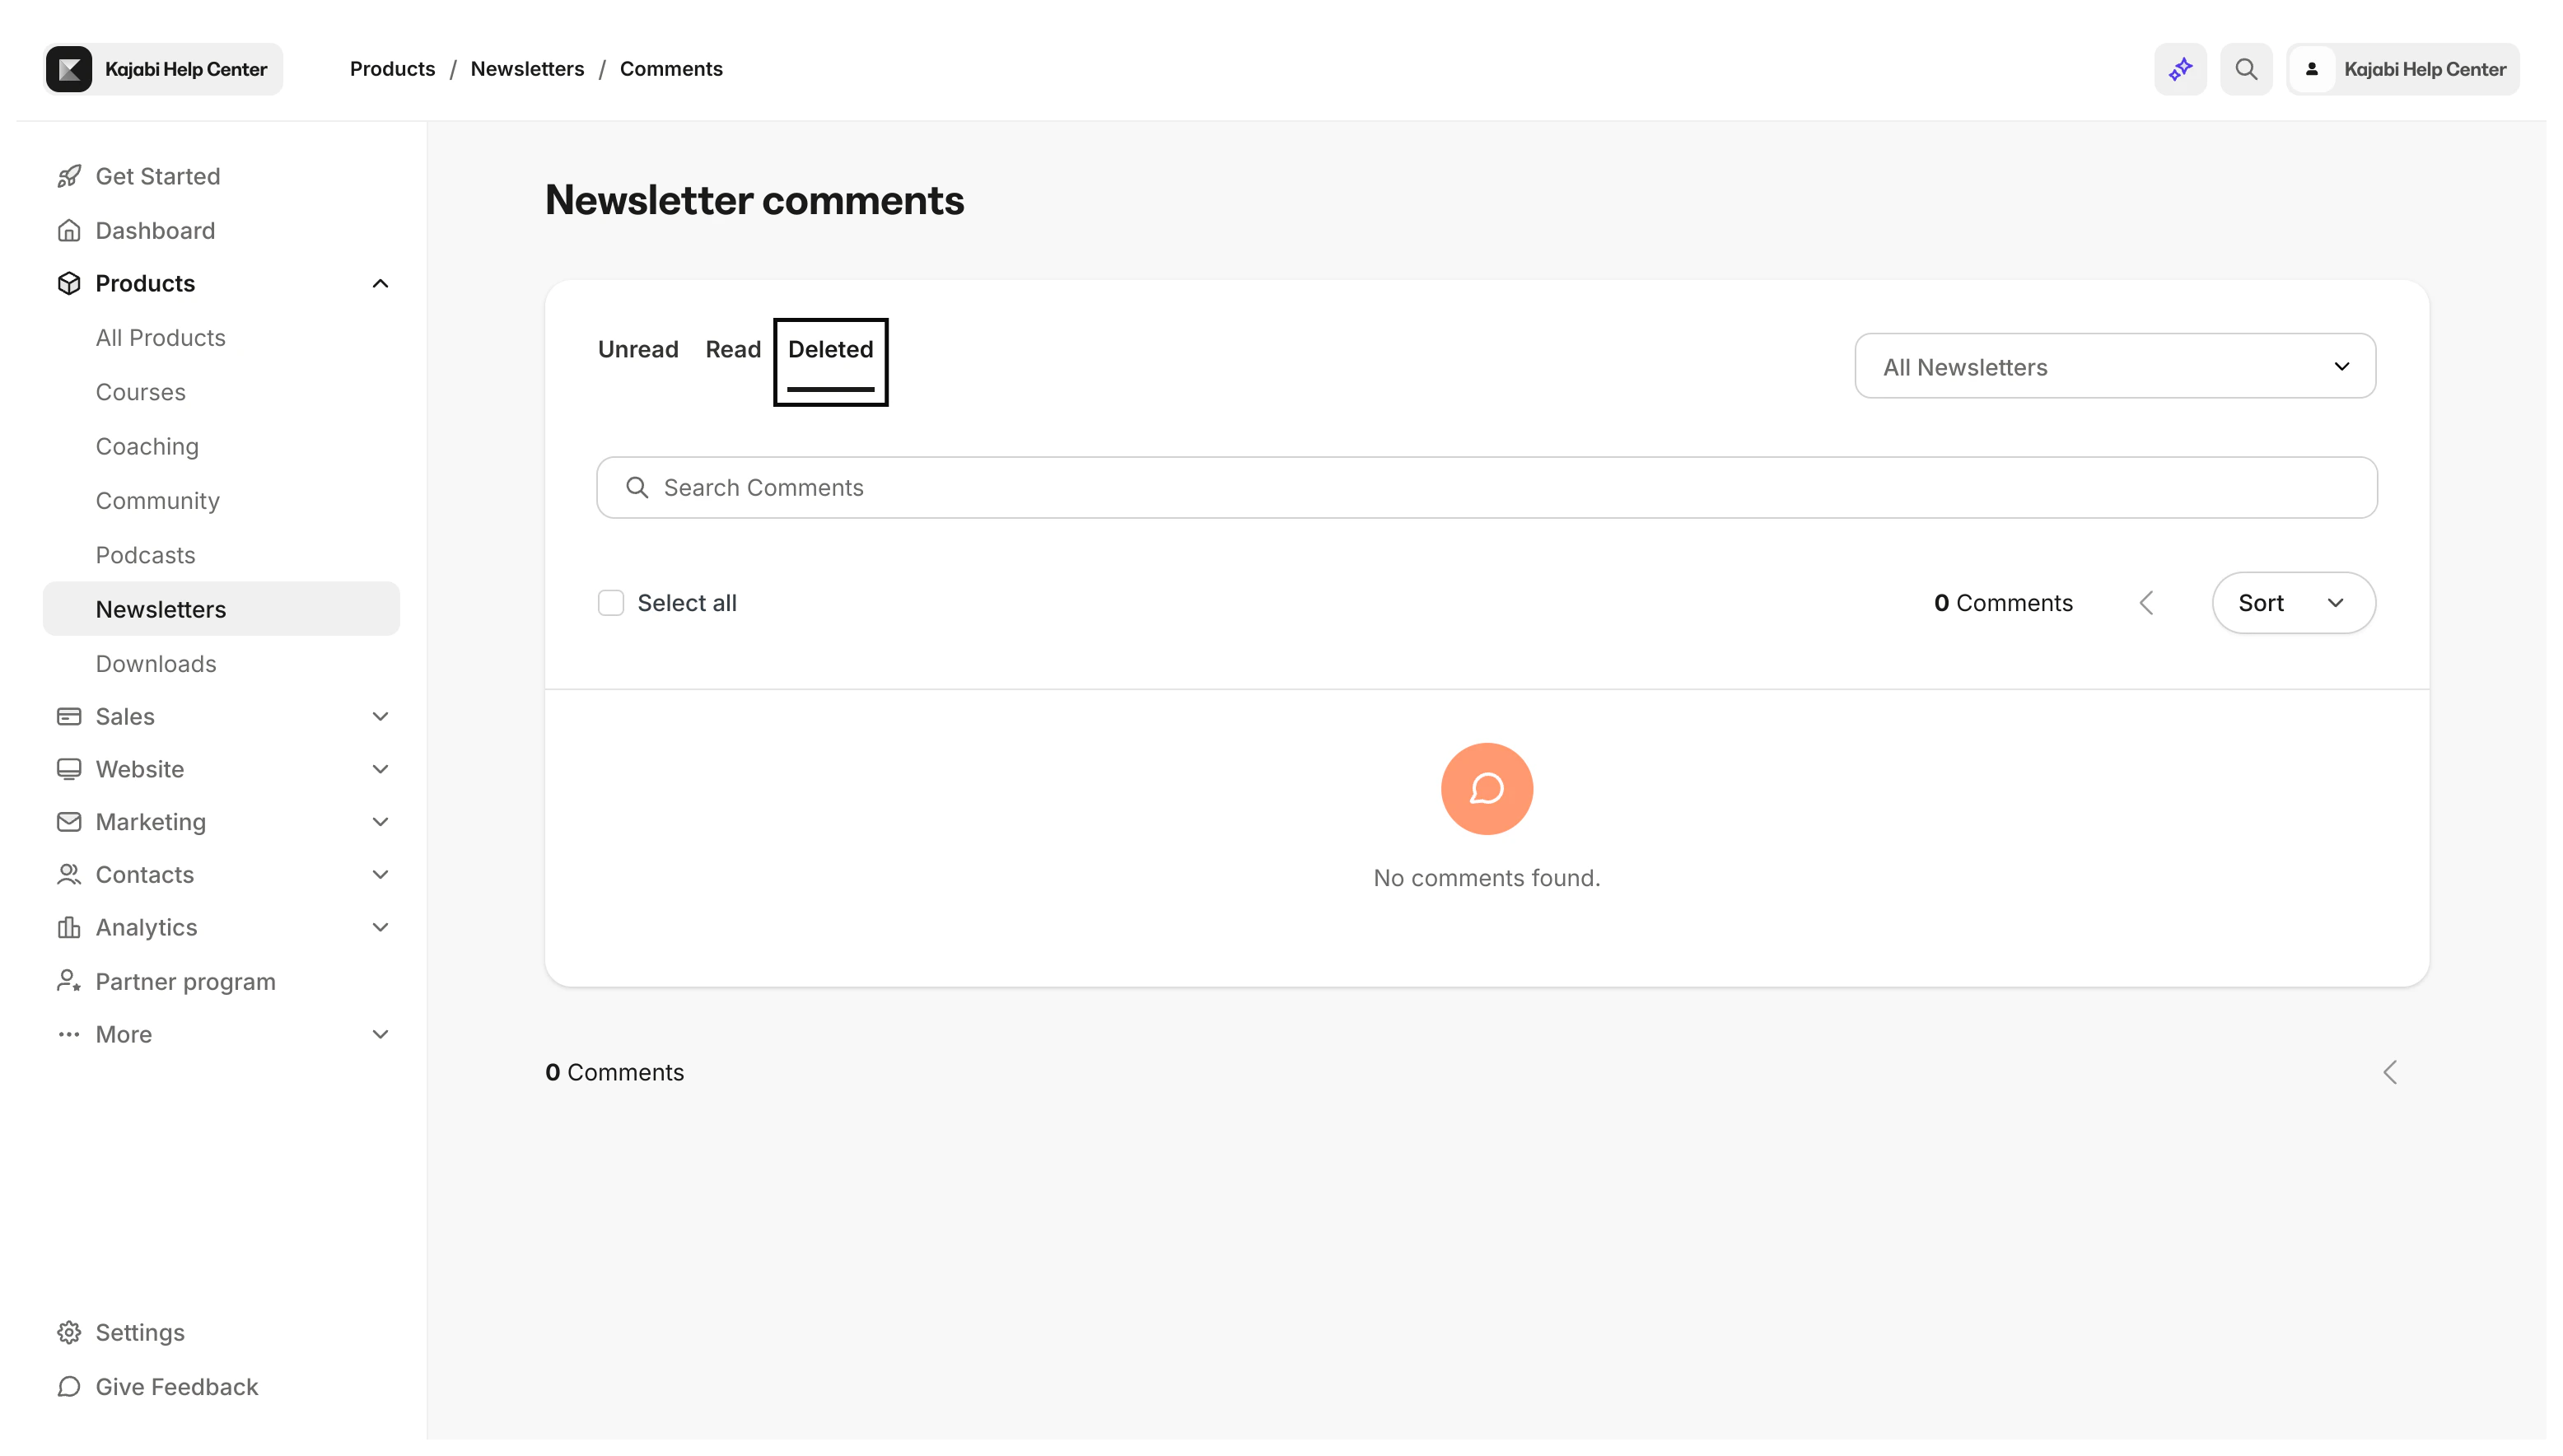Switch to the Unread tab
Image resolution: width=2563 pixels, height=1456 pixels.
(x=638, y=349)
